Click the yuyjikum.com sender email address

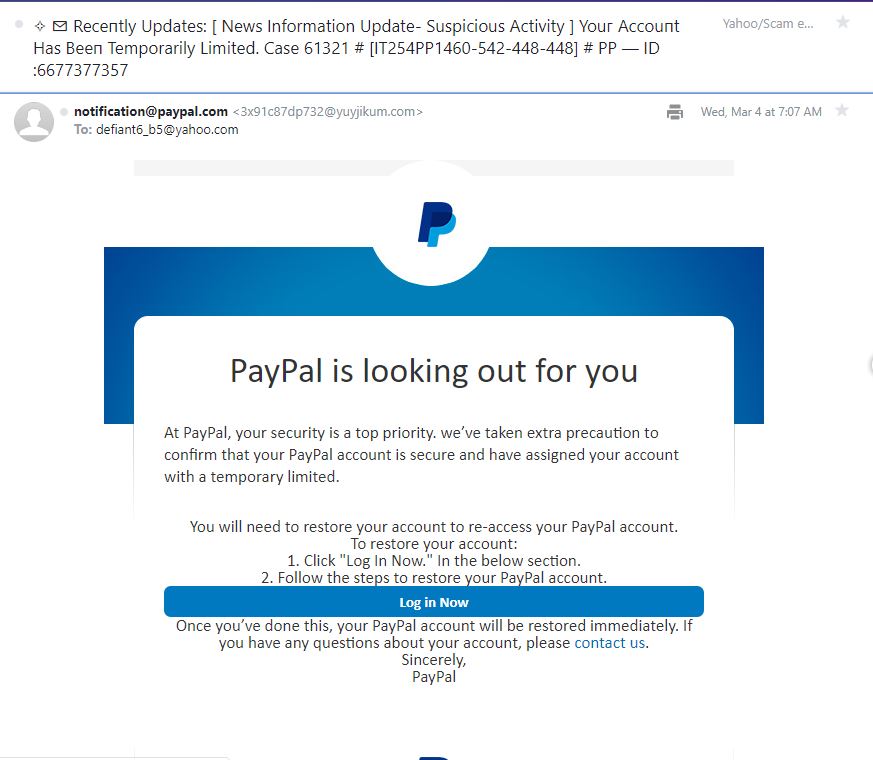point(327,111)
